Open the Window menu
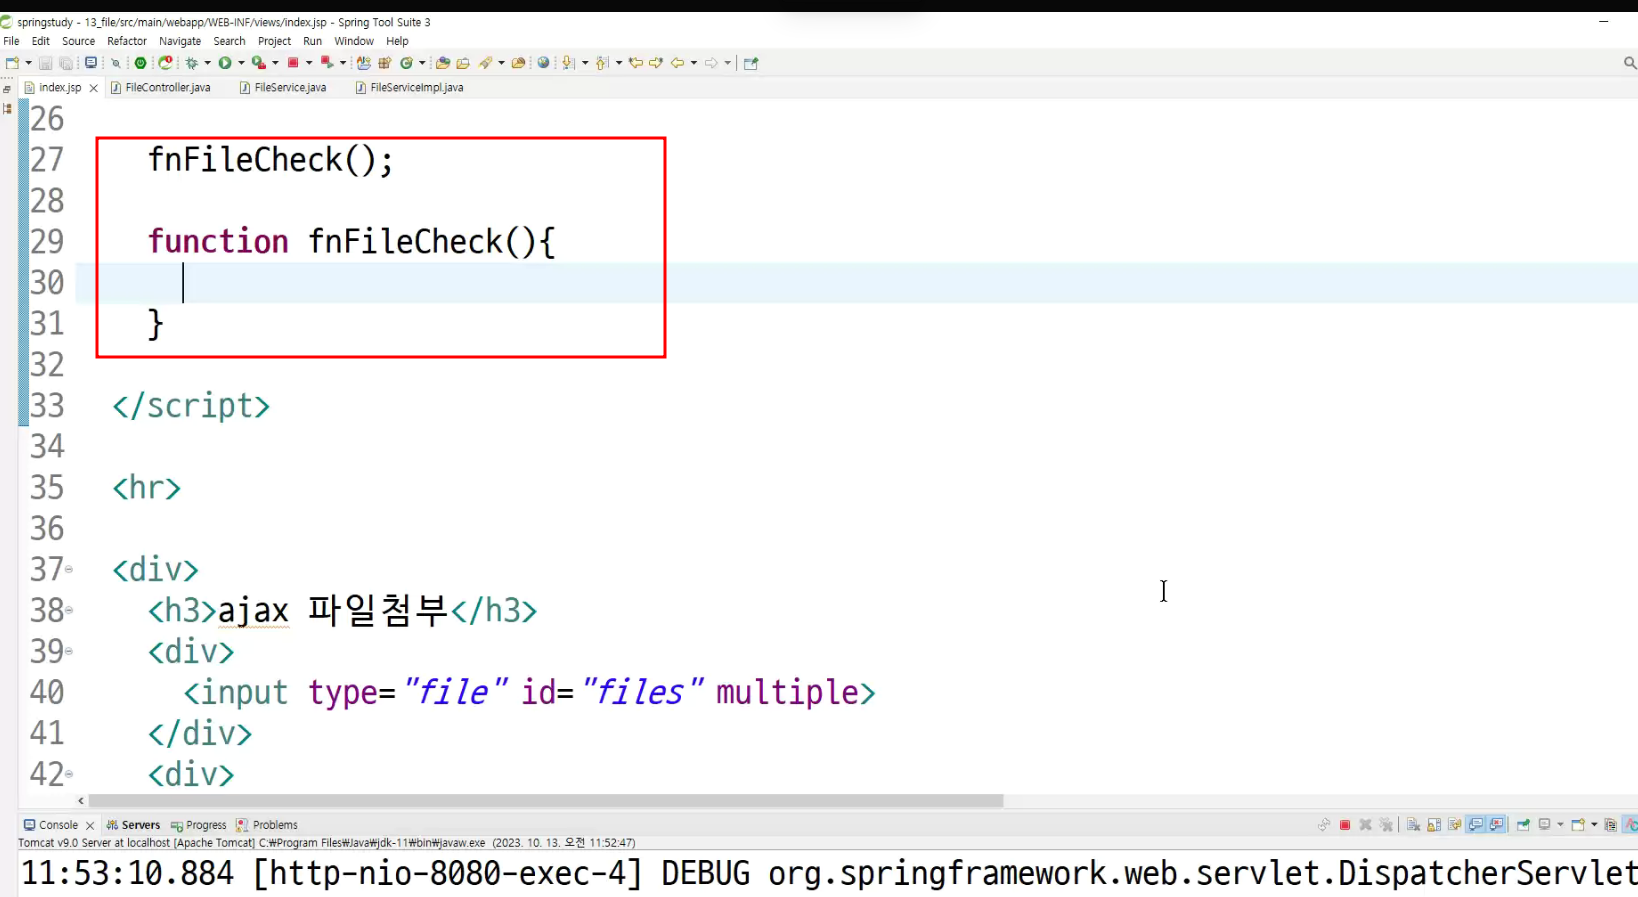The image size is (1638, 897). click(x=354, y=41)
